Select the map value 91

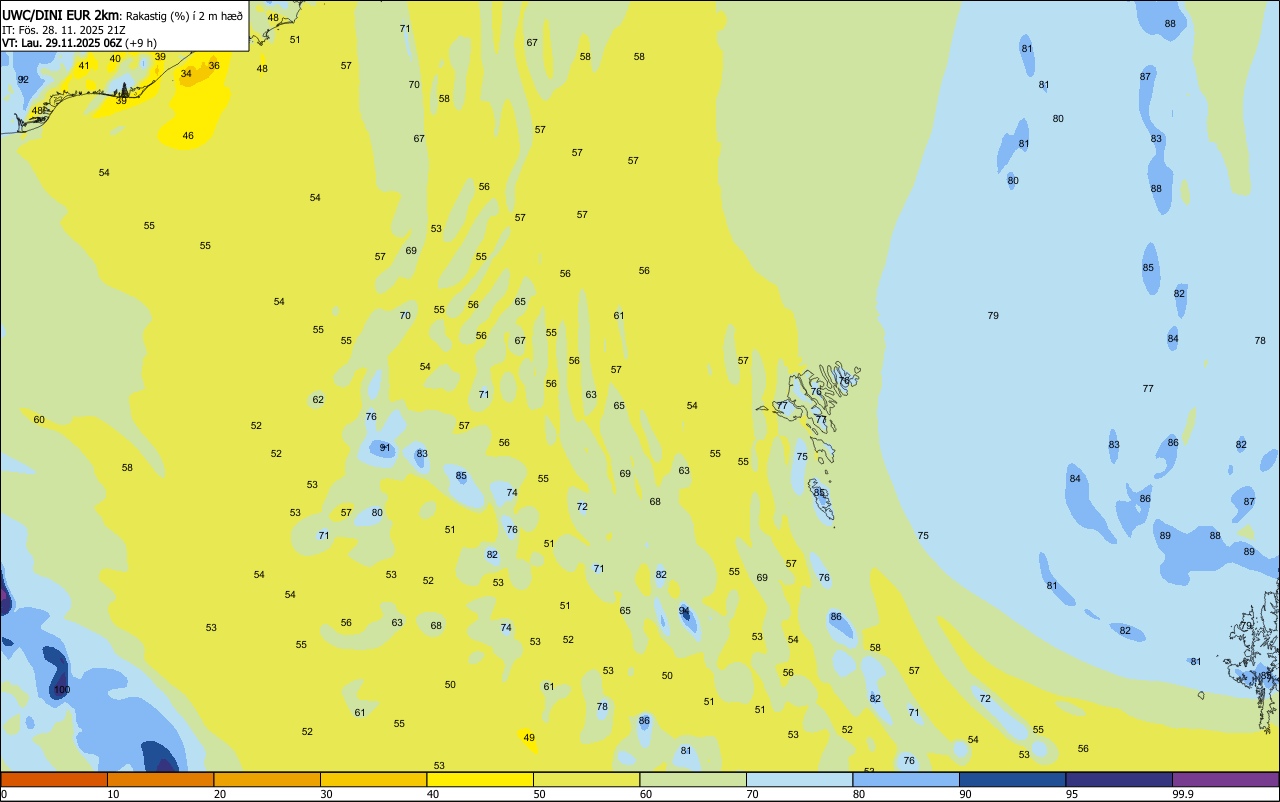(x=385, y=448)
